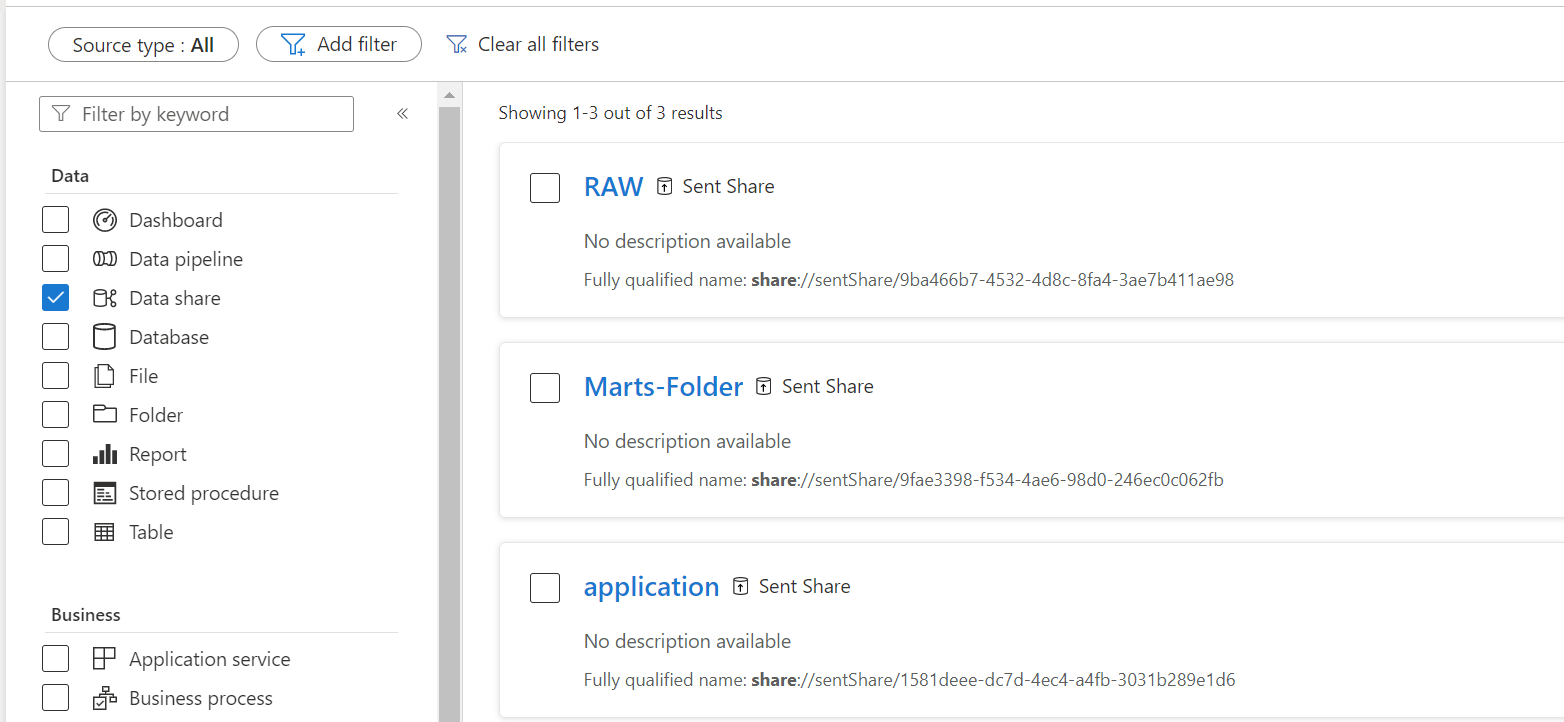Screen dimensions: 1564x722
Task: Open the RAW sent share link
Action: pos(613,187)
